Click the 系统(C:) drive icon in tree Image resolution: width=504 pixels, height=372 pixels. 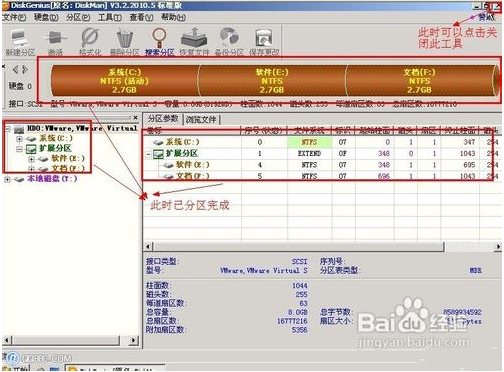[31, 138]
